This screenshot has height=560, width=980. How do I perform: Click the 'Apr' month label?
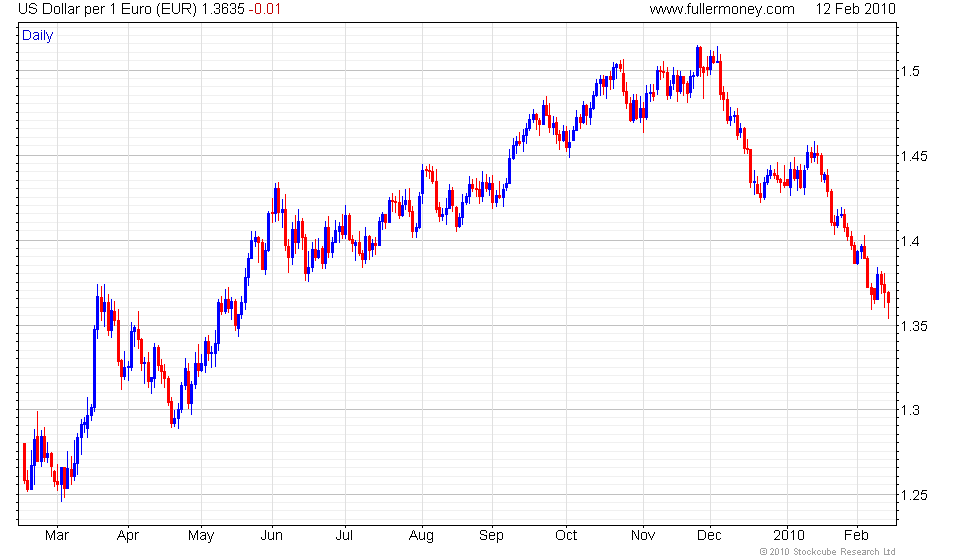128,536
